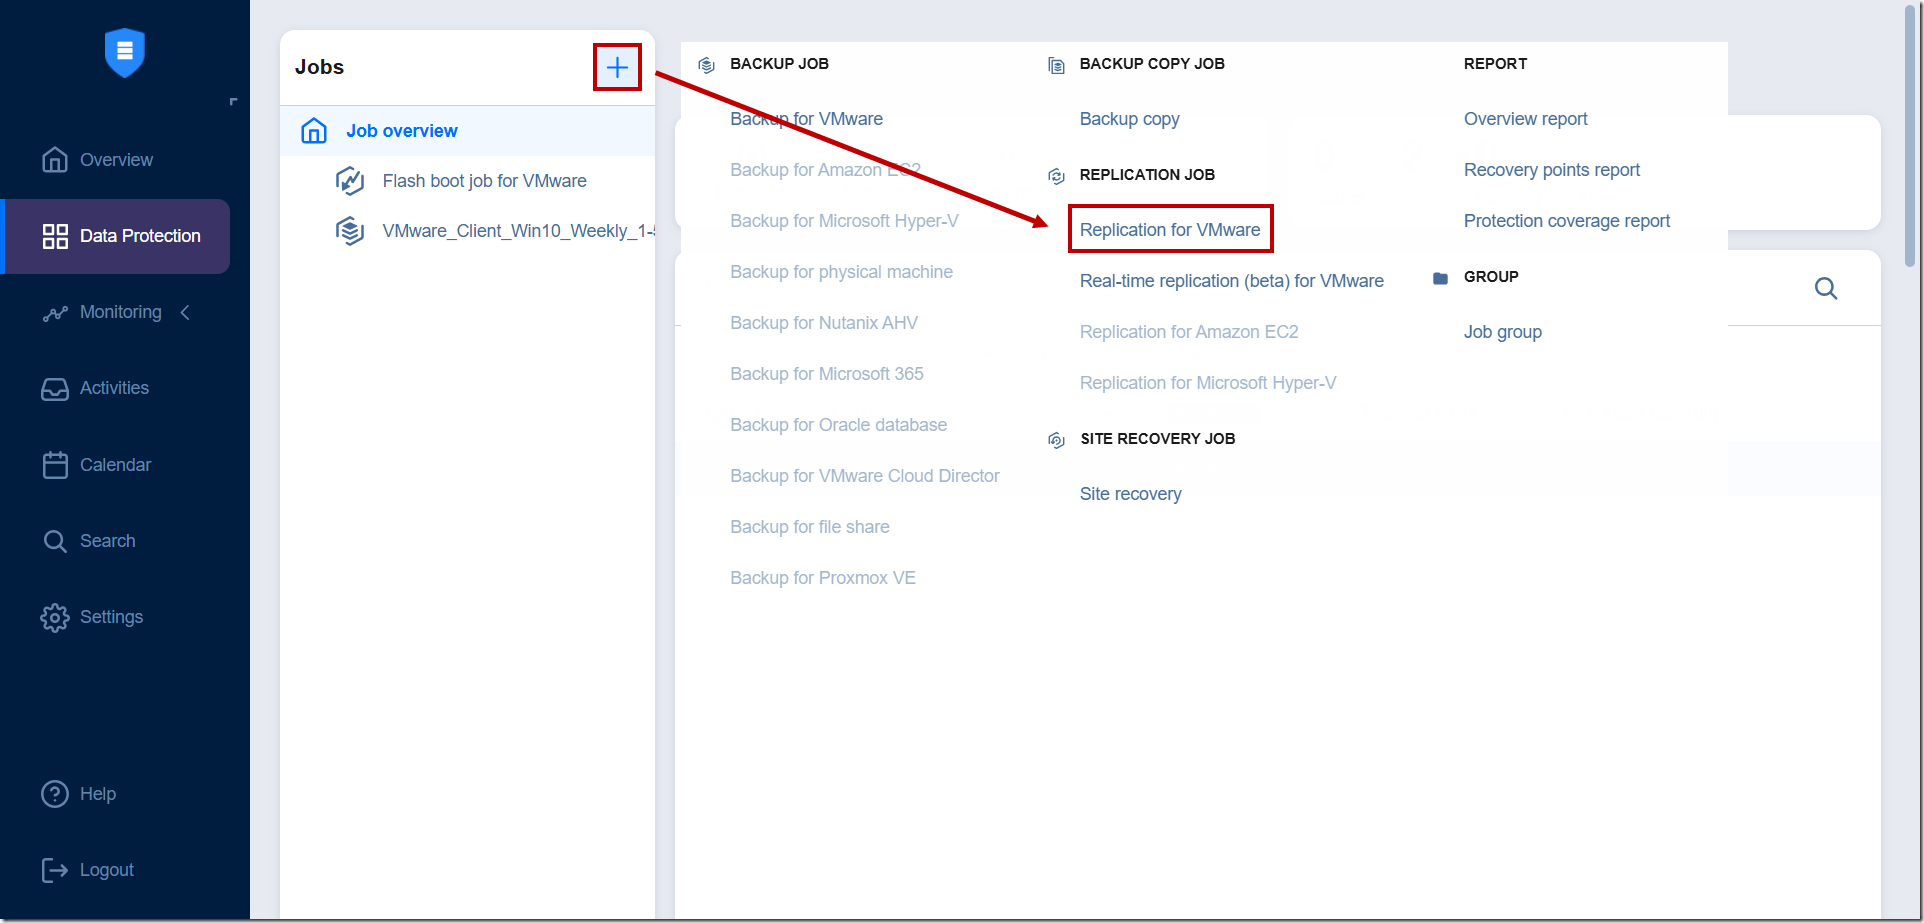Choose Backup for physical machine
This screenshot has height=923, width=1924.
841,272
